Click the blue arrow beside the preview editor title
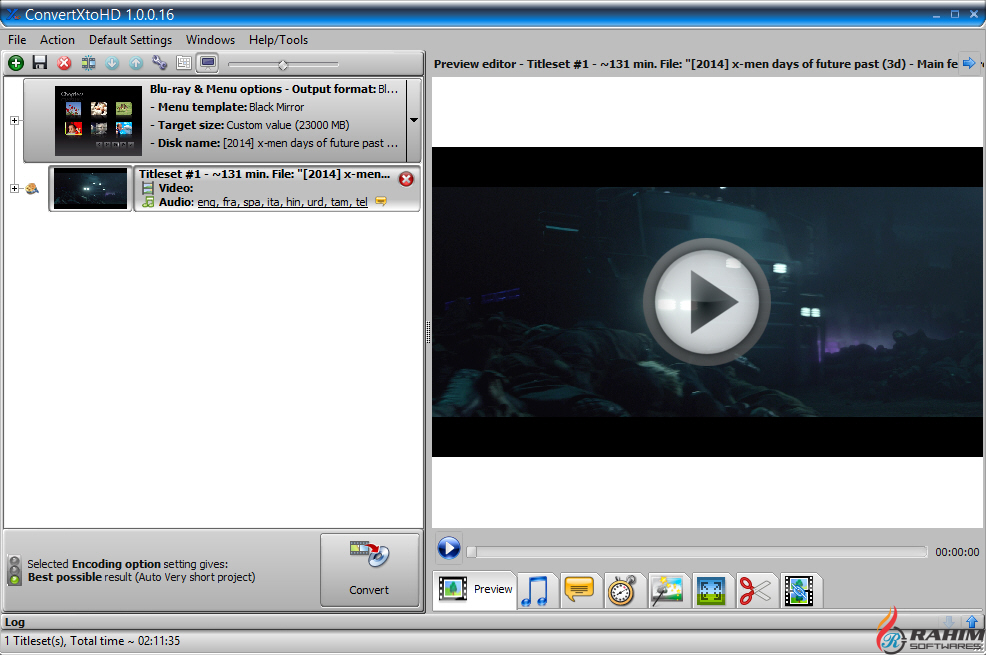This screenshot has height=655, width=986. pyautogui.click(x=969, y=63)
